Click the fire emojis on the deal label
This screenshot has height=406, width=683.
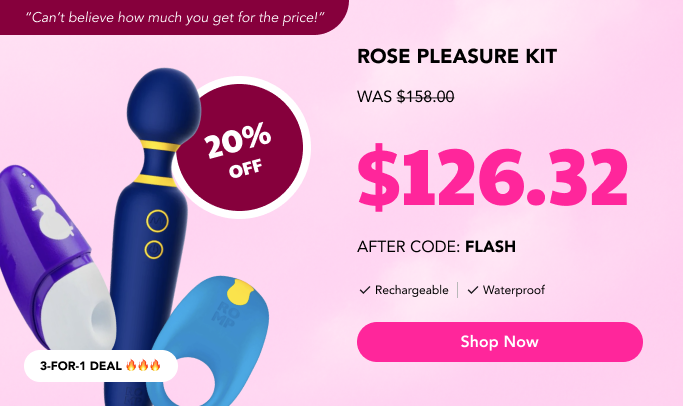click(143, 365)
